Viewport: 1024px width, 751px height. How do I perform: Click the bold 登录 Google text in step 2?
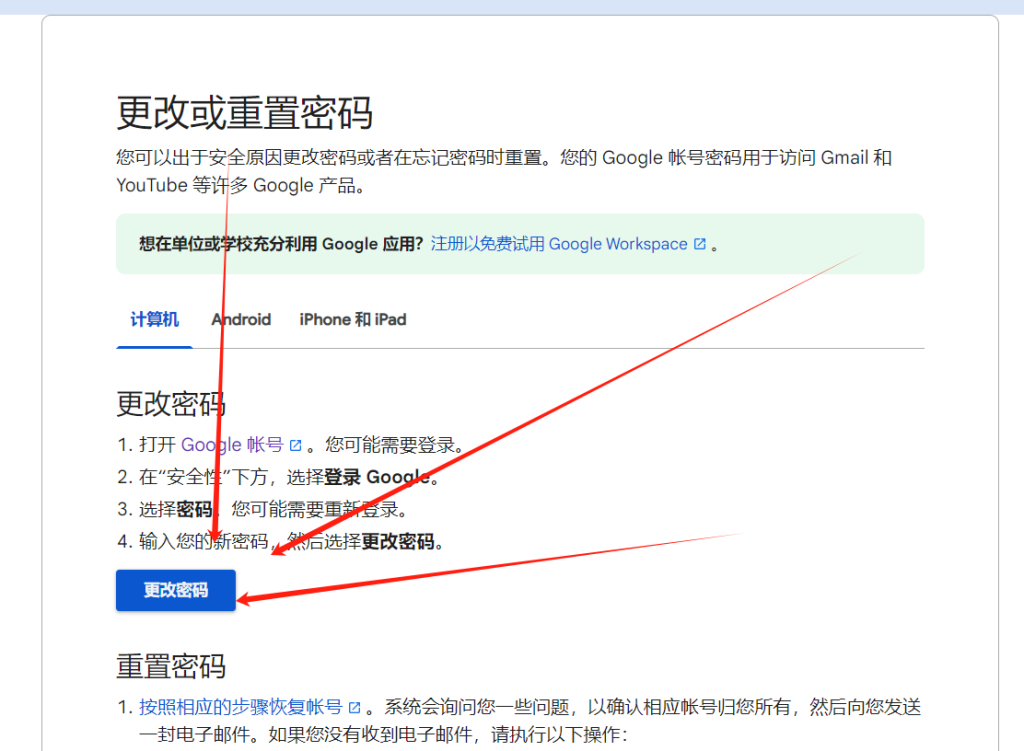tap(378, 477)
